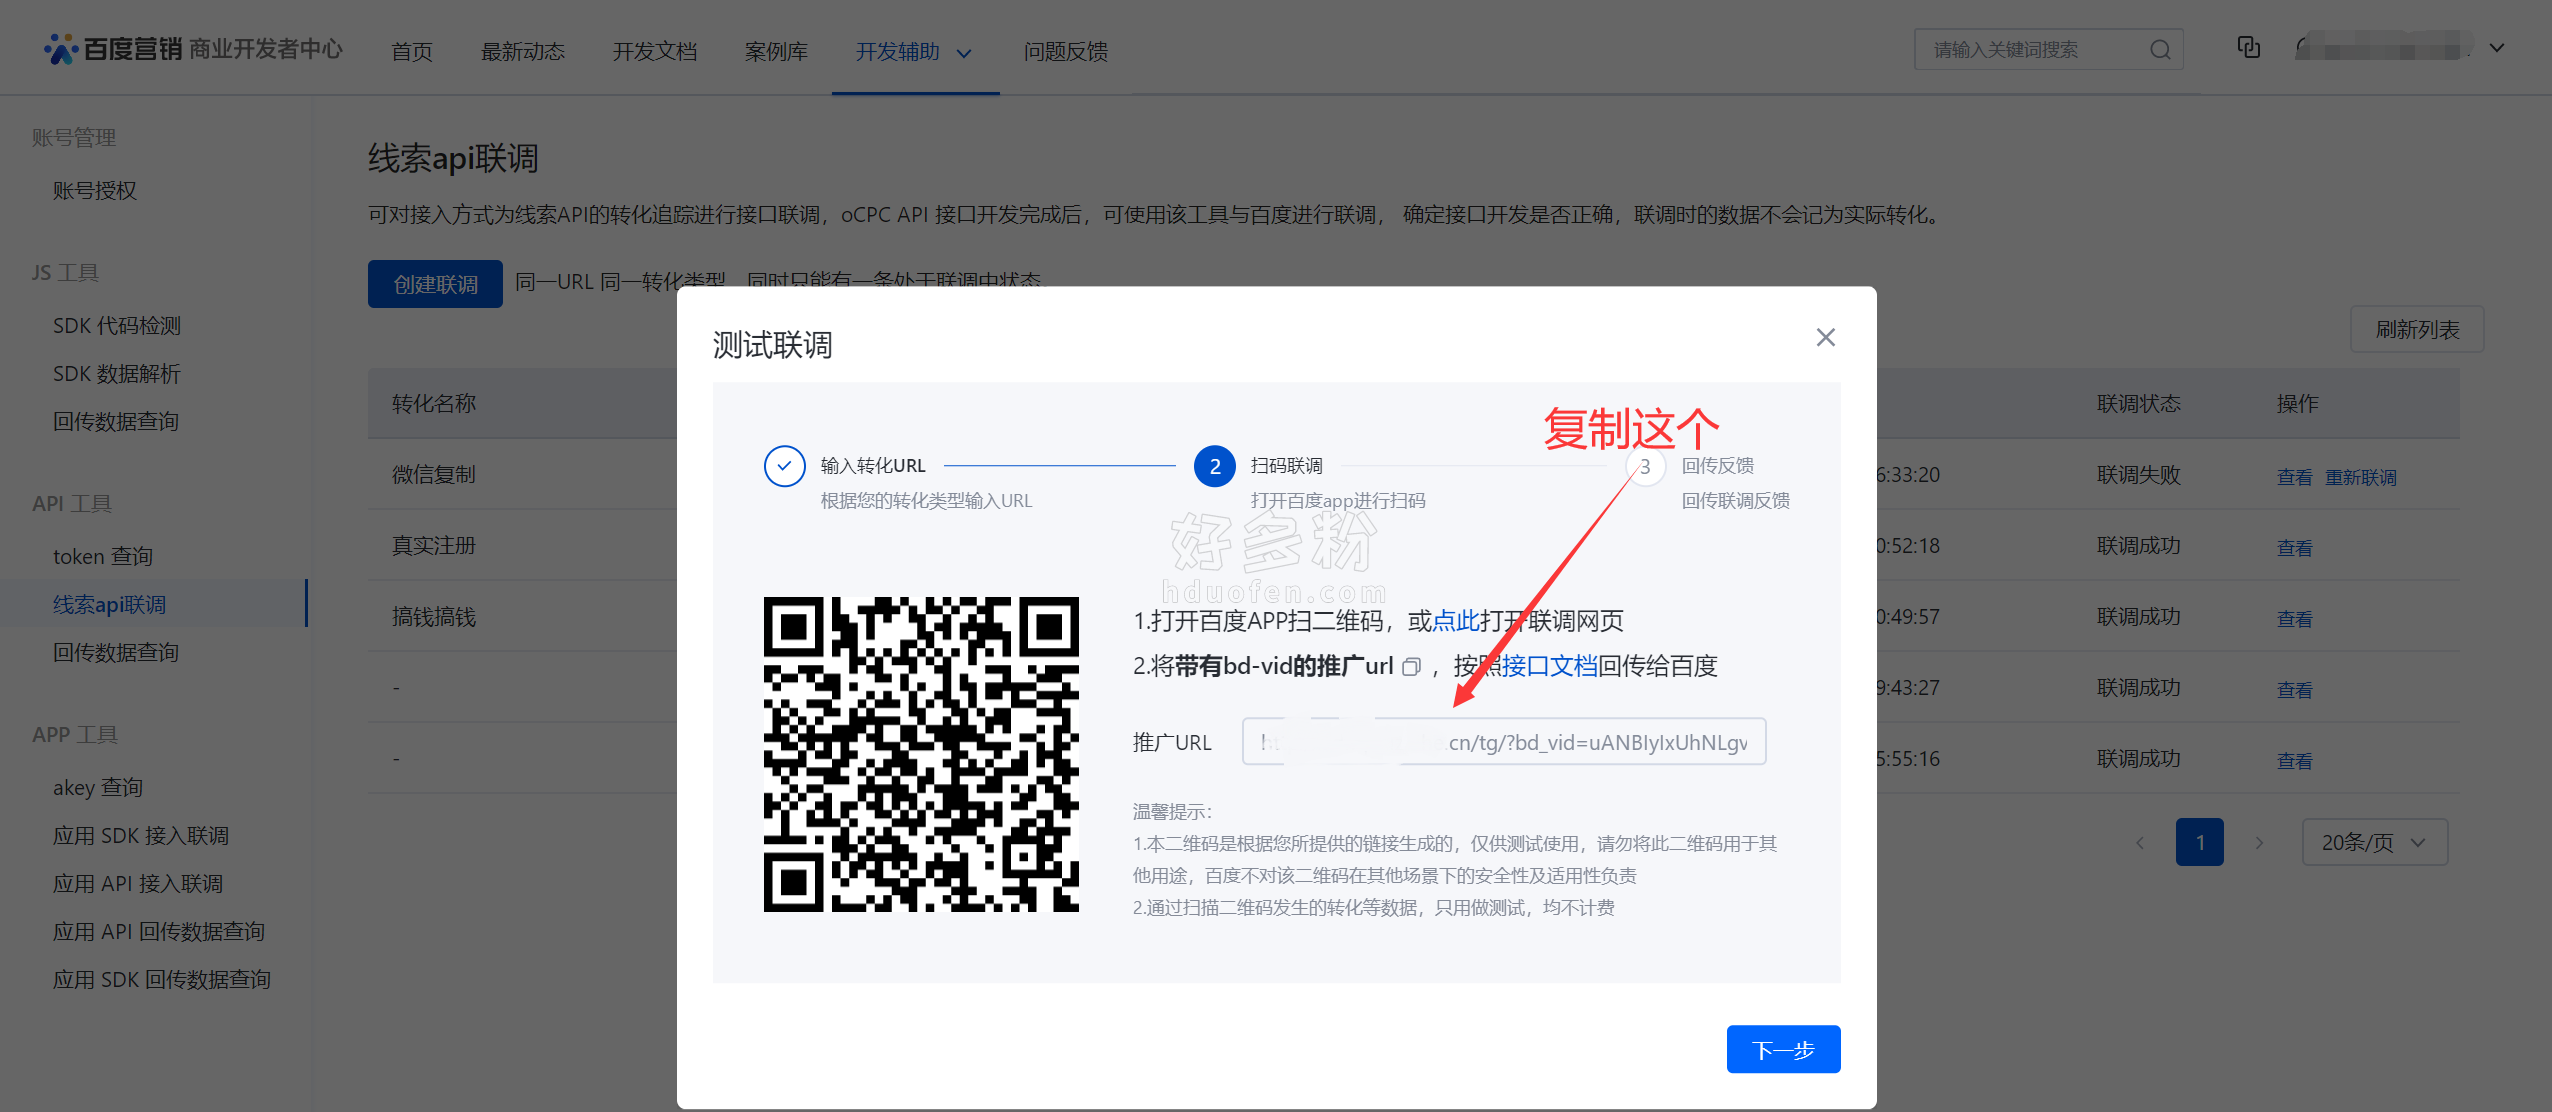The height and width of the screenshot is (1112, 2552).
Task: Click the search magnifier icon
Action: [x=2160, y=50]
